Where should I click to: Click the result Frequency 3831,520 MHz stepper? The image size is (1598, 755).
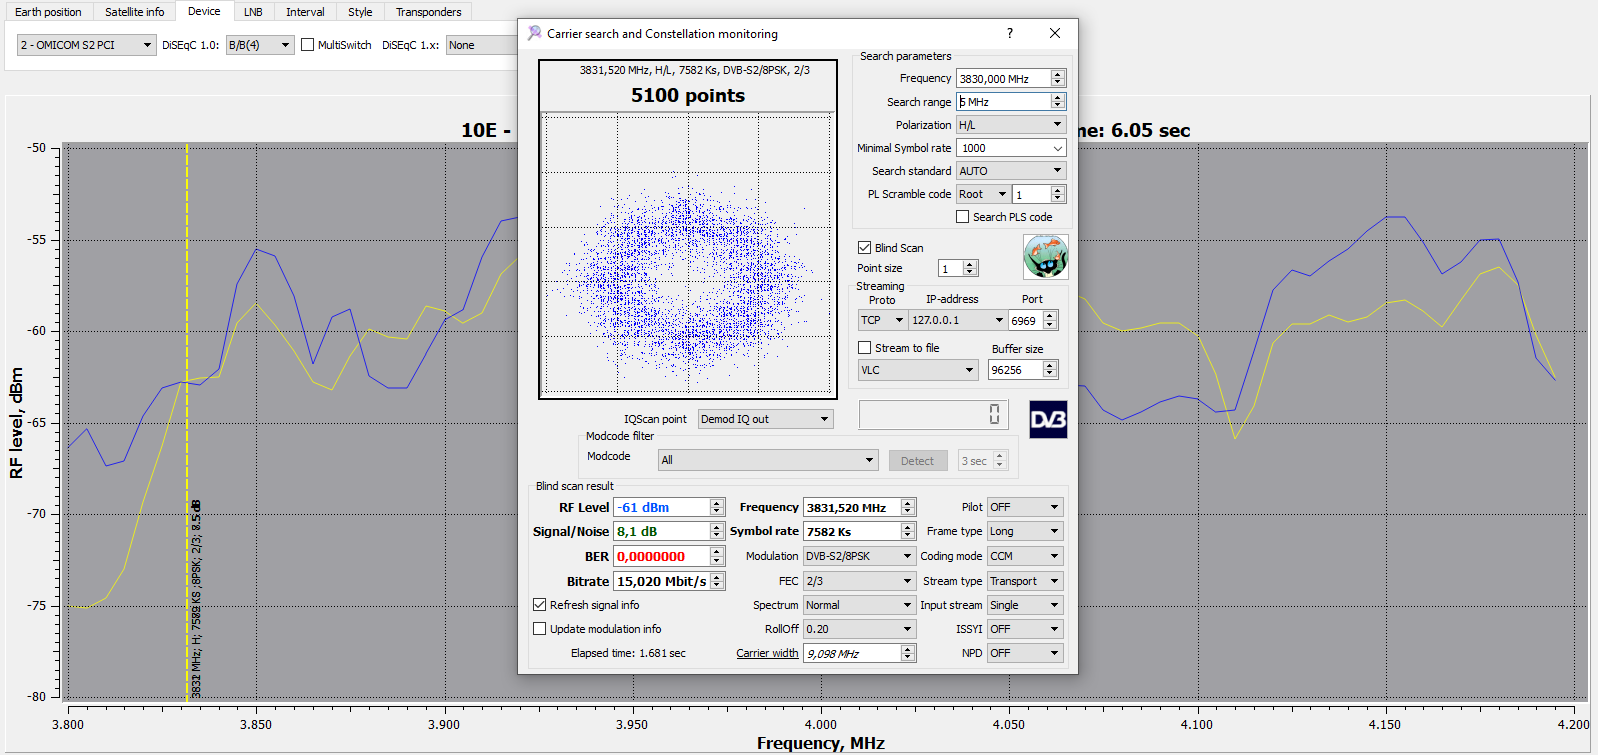coord(908,507)
